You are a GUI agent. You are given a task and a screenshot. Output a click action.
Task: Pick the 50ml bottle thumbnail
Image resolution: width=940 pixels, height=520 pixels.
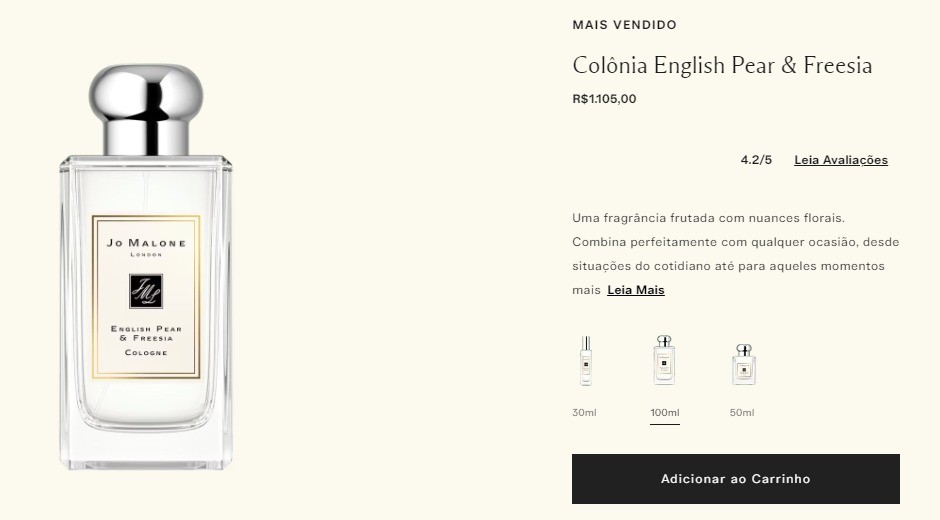coord(743,364)
